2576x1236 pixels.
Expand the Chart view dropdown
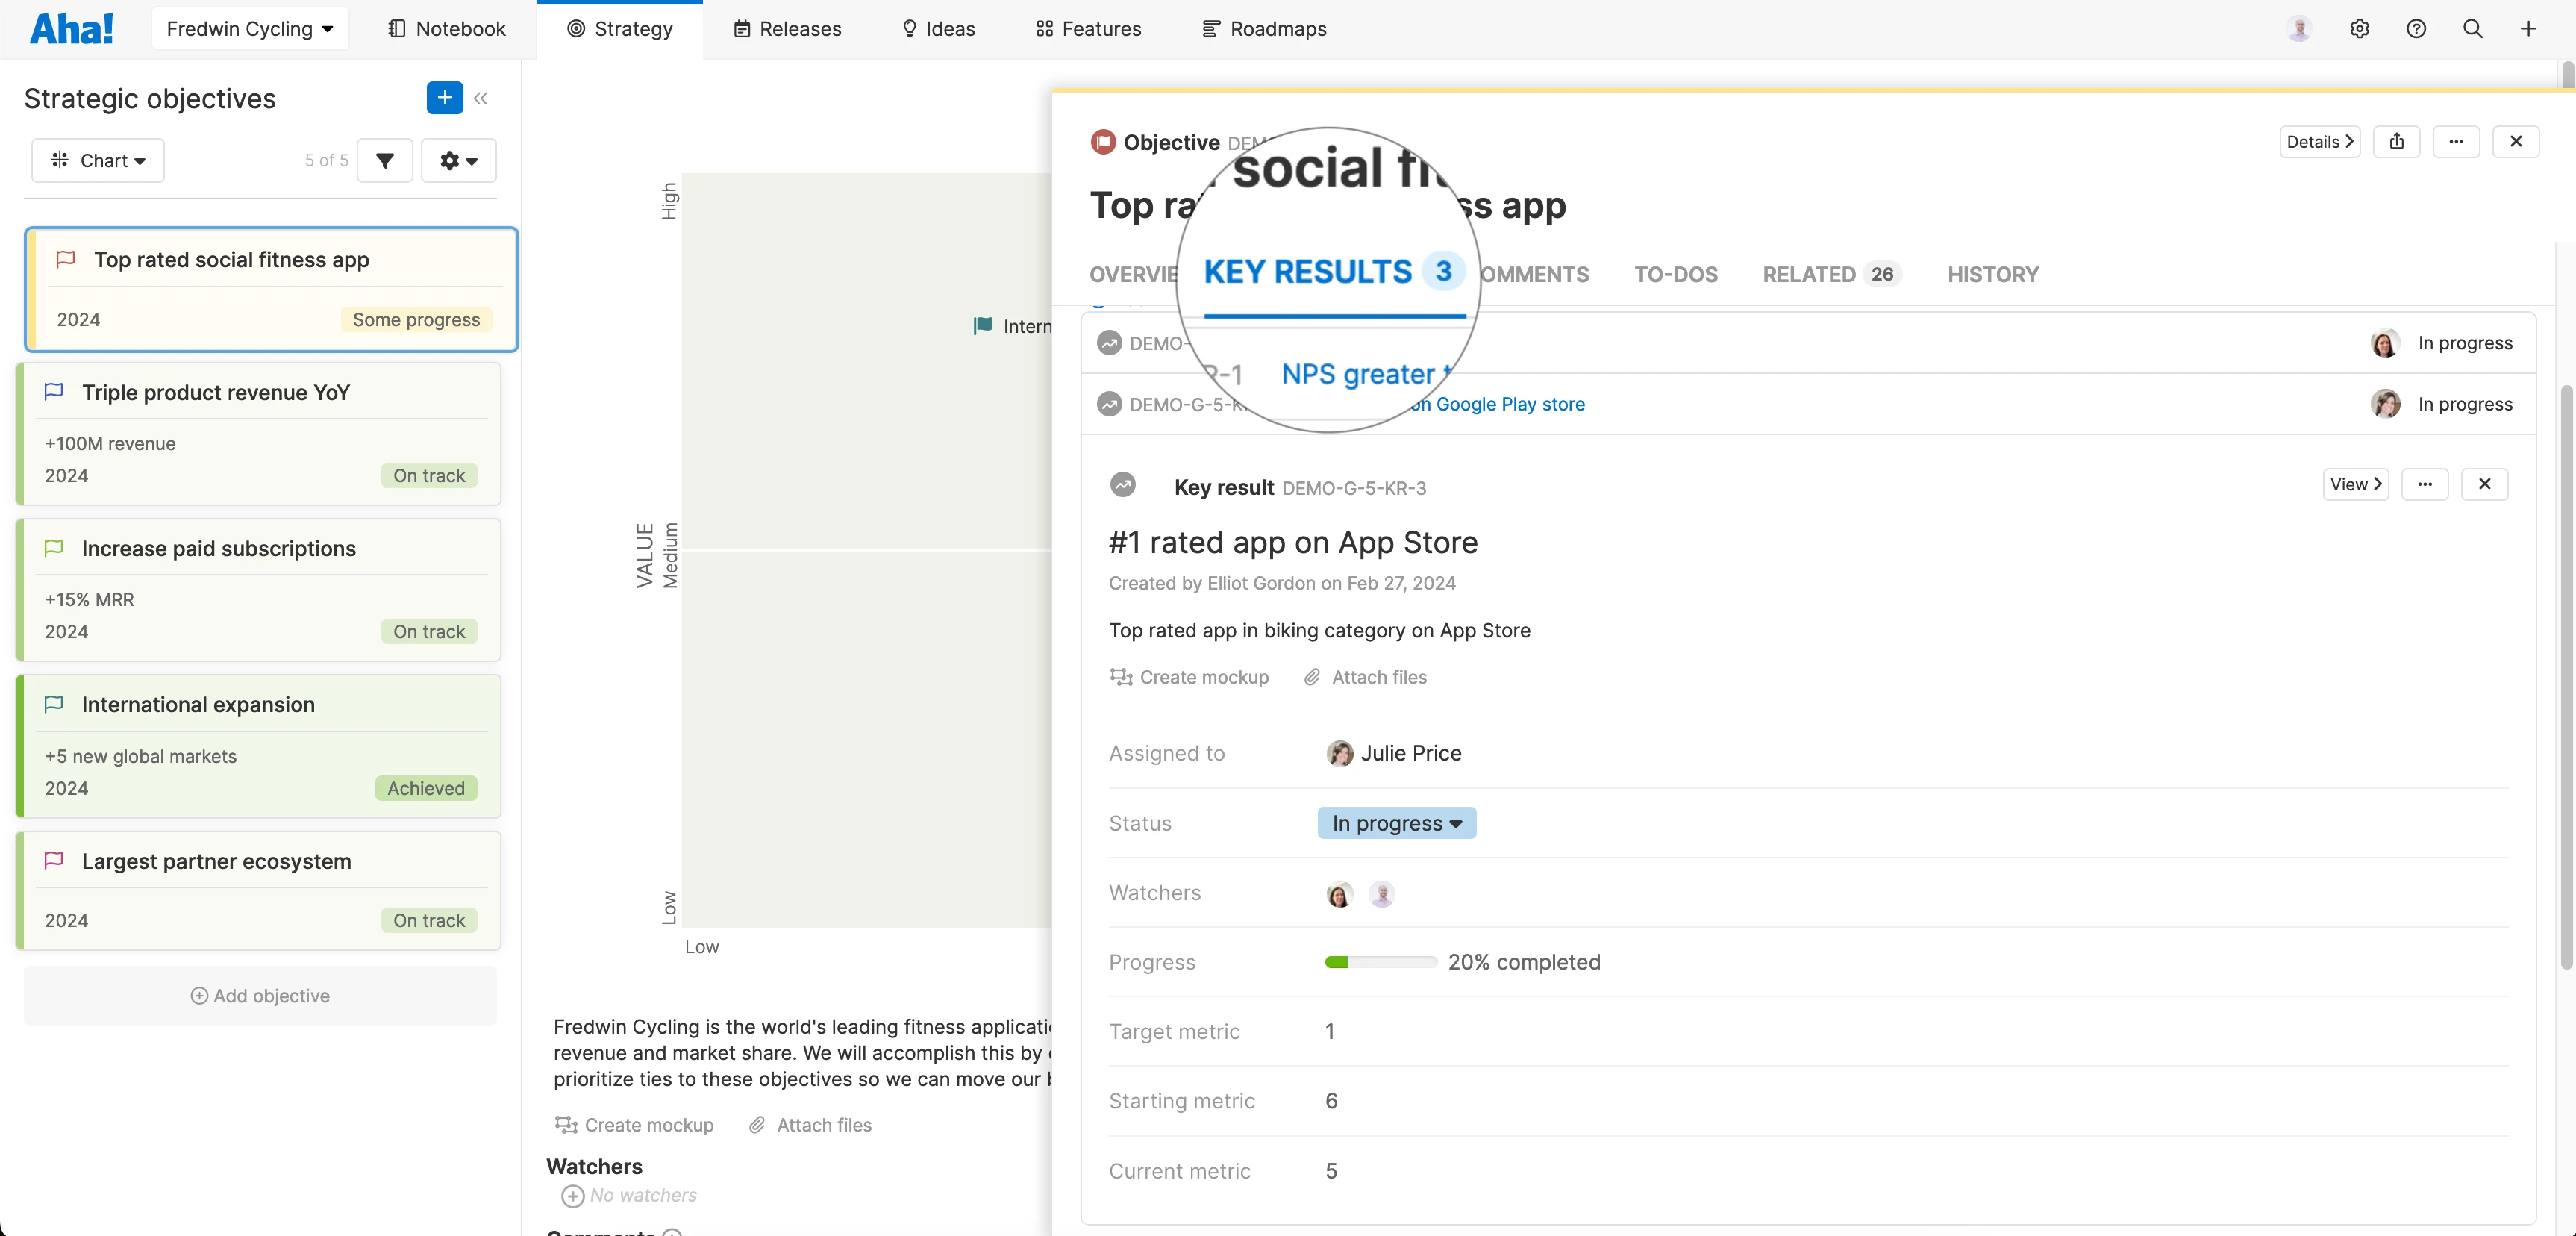98,160
